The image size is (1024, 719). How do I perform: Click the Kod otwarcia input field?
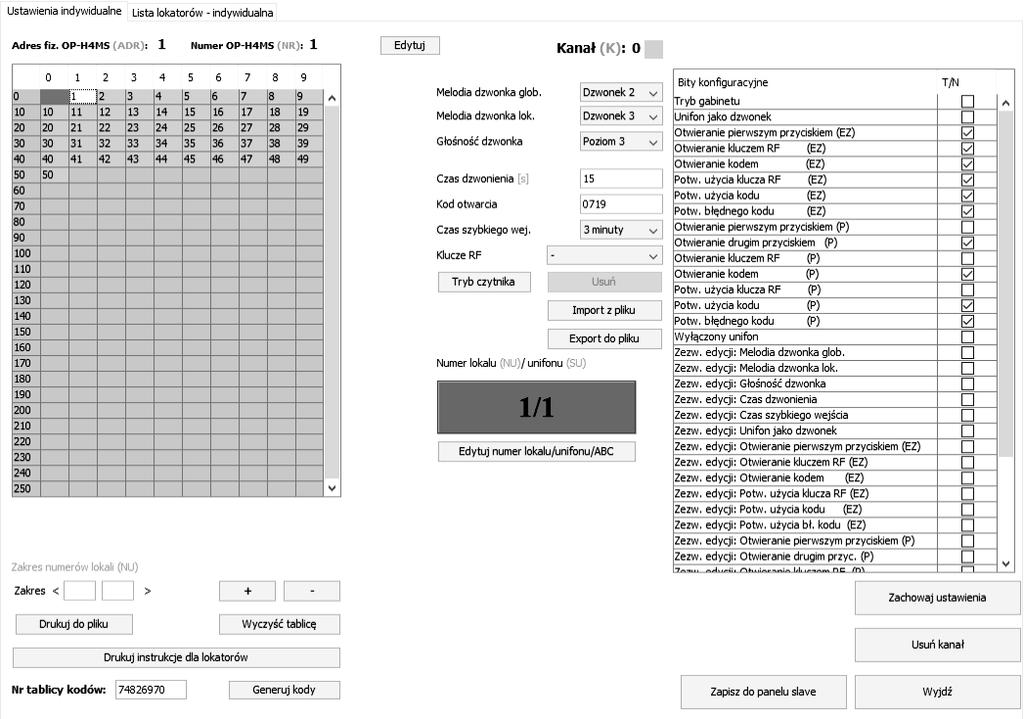click(620, 204)
